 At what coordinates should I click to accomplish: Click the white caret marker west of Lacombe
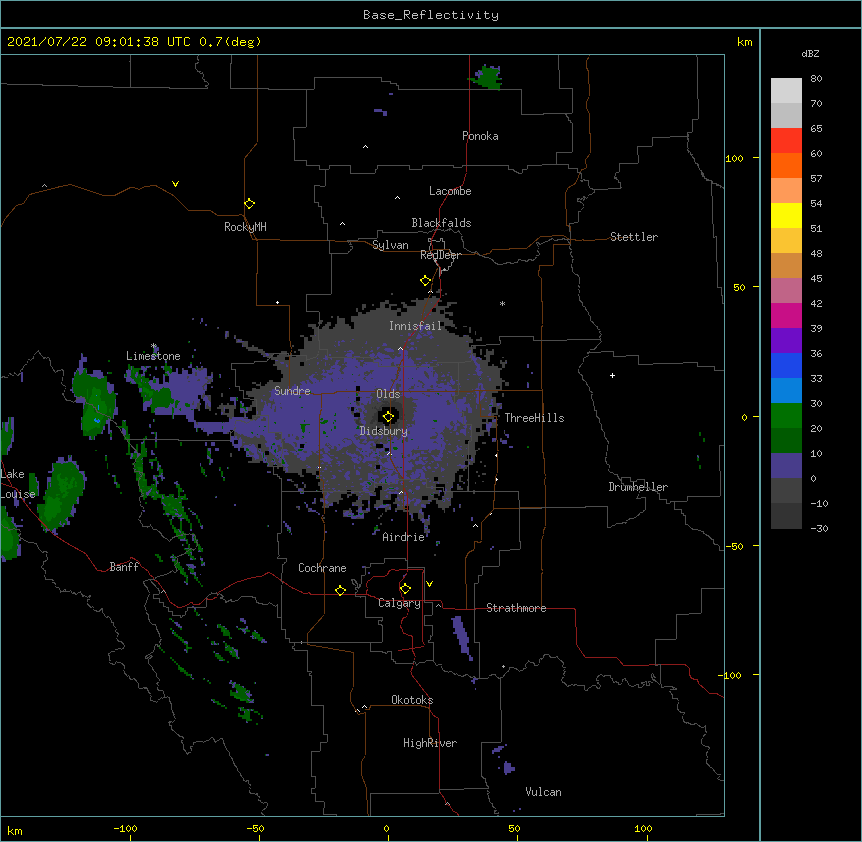click(x=397, y=198)
